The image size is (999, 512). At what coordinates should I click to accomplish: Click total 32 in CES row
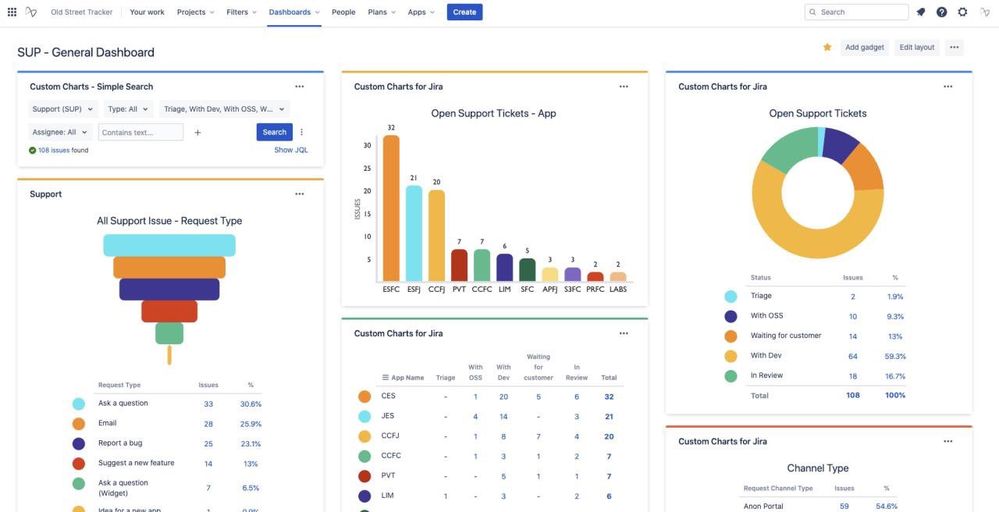click(609, 397)
